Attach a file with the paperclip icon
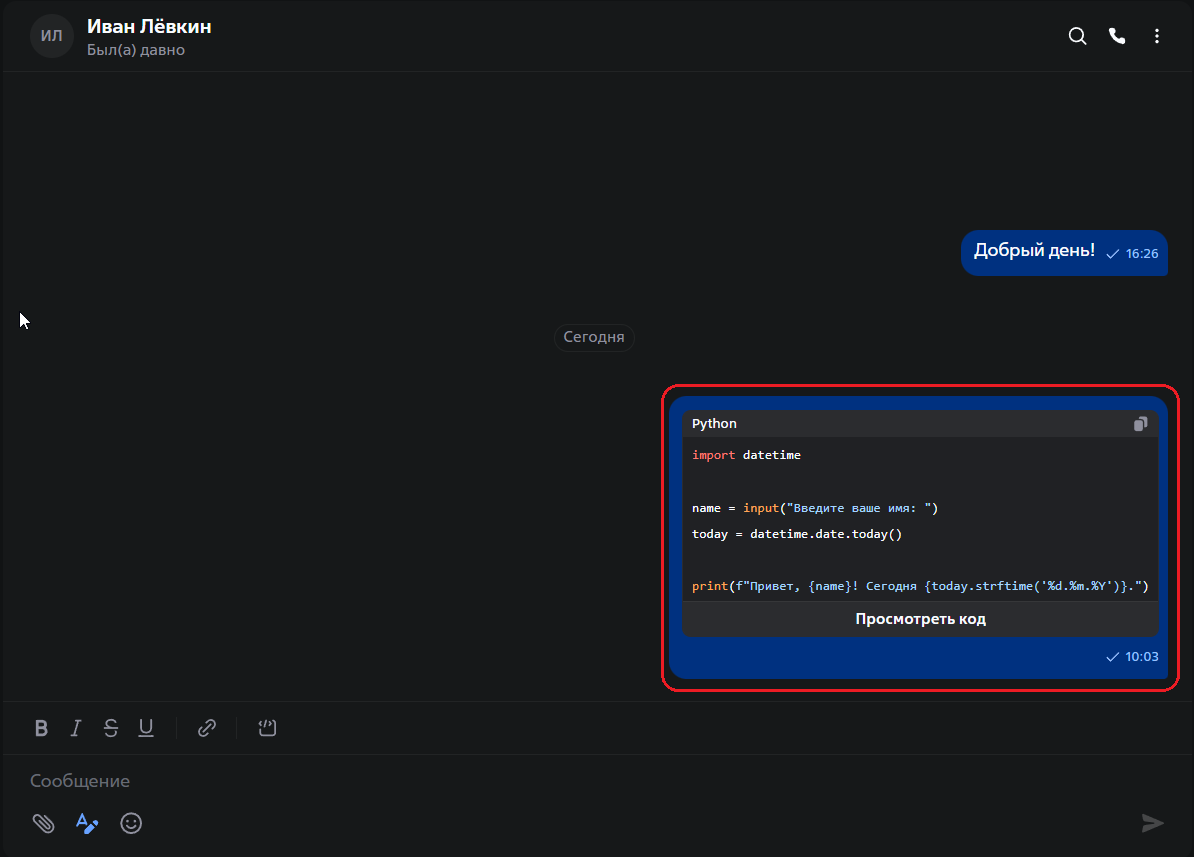Image resolution: width=1194 pixels, height=857 pixels. coord(43,823)
